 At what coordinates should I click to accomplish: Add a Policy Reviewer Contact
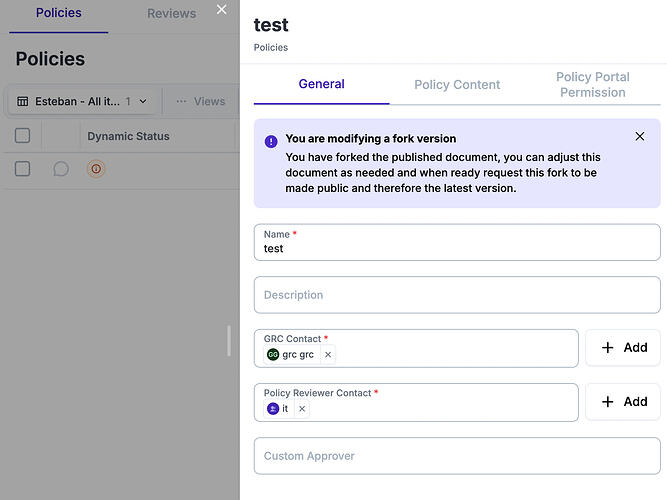[622, 402]
